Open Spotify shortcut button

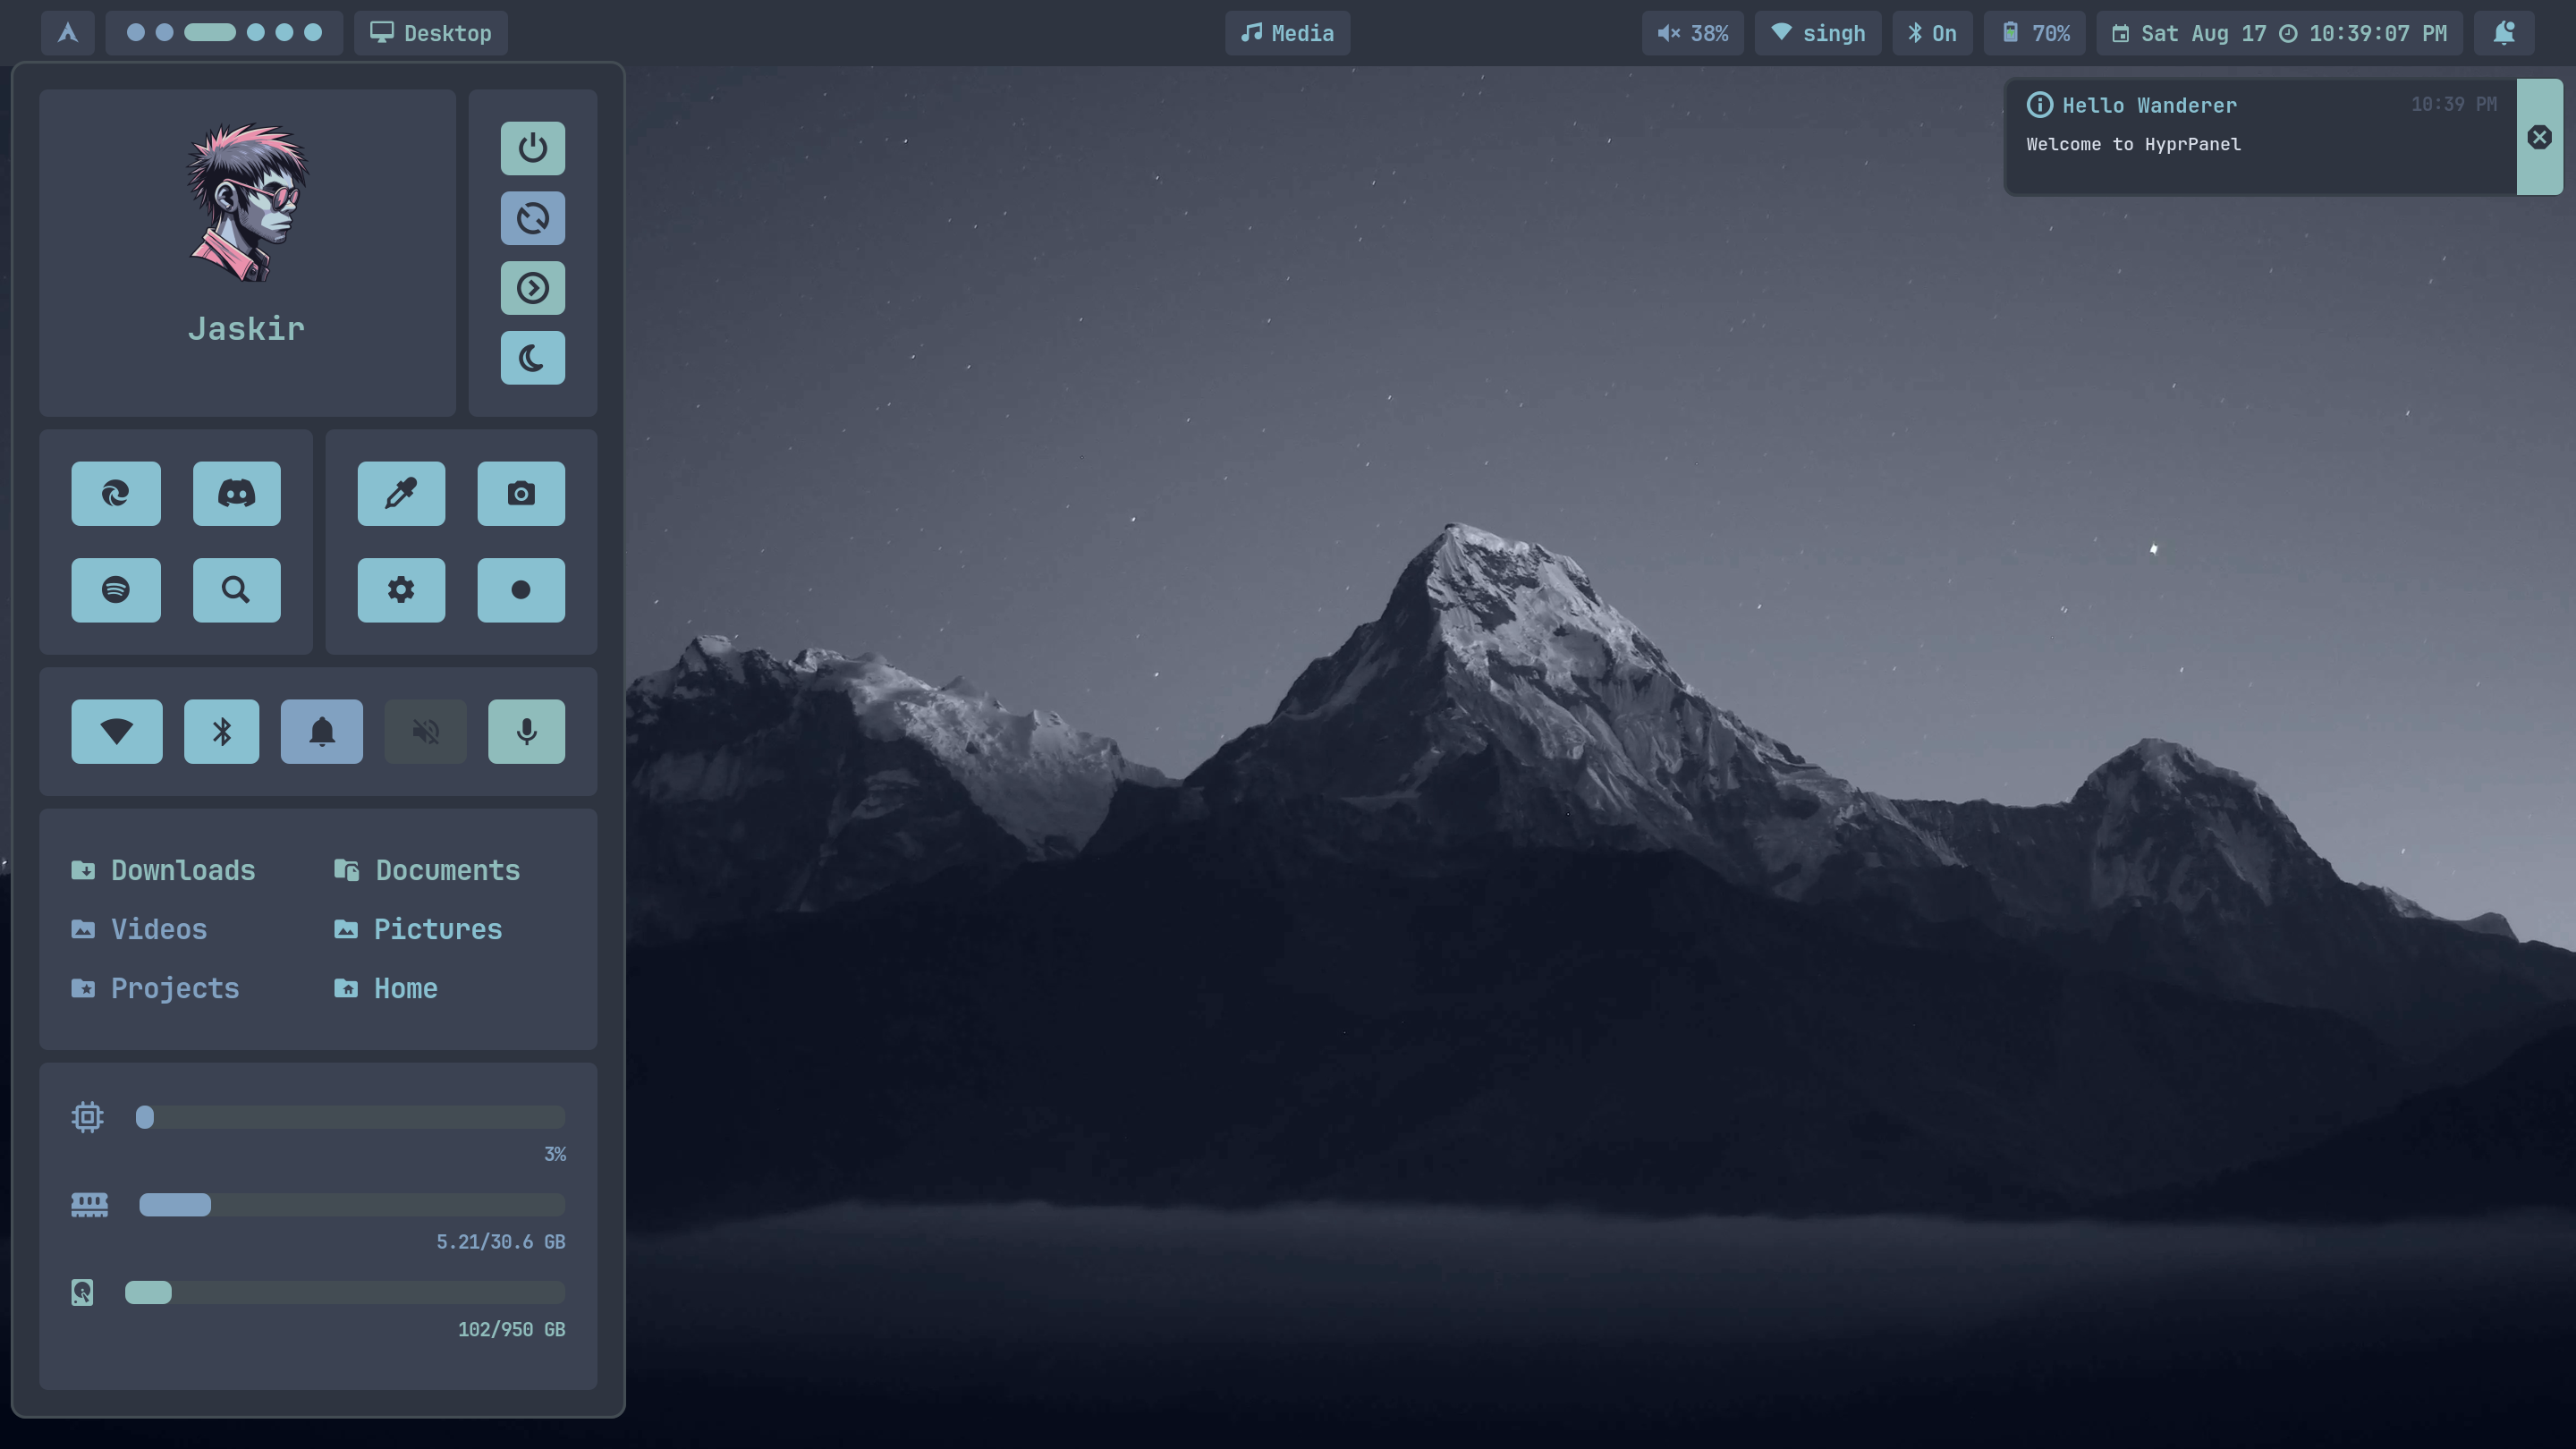[116, 590]
